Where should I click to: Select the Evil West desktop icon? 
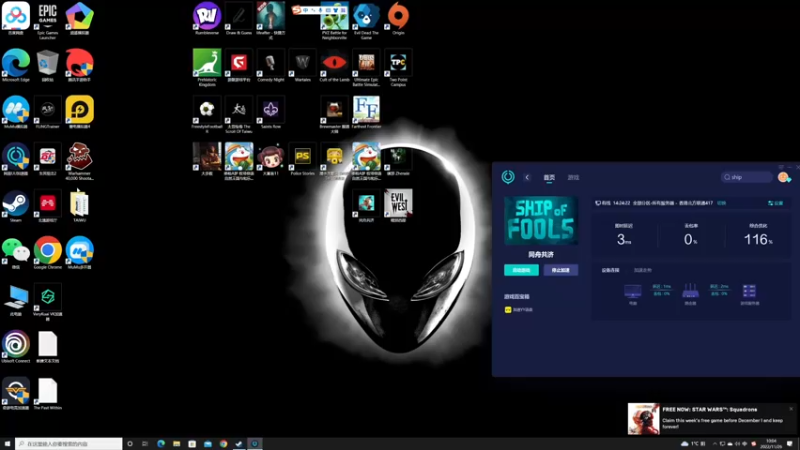[x=398, y=206]
